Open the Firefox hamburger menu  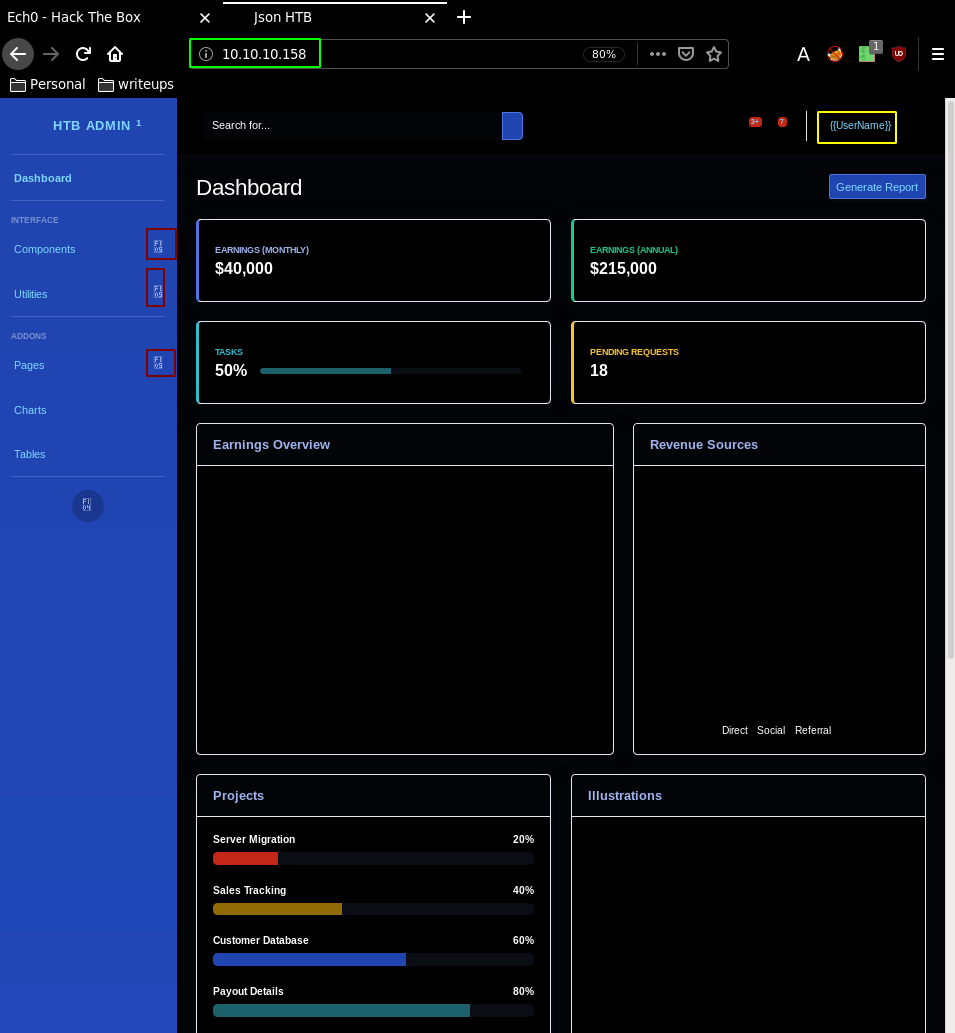tap(938, 54)
